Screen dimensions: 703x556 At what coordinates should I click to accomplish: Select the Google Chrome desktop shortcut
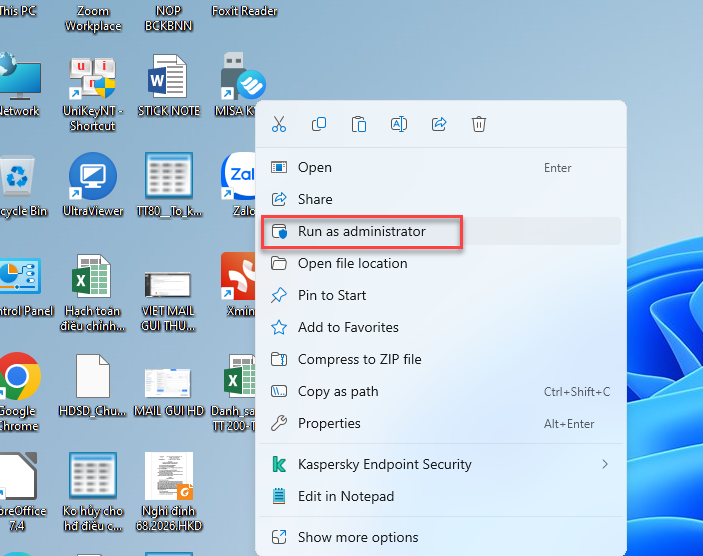(x=17, y=385)
